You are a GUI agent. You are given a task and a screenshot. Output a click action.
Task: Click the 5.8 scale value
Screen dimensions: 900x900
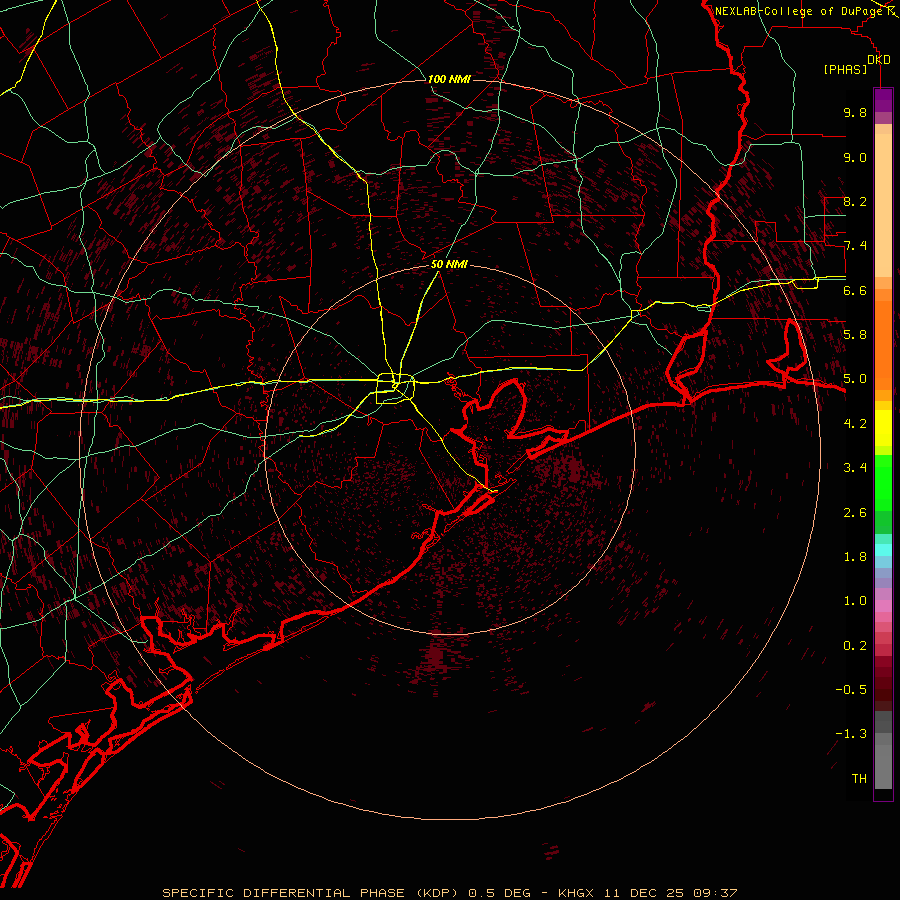pyautogui.click(x=855, y=335)
